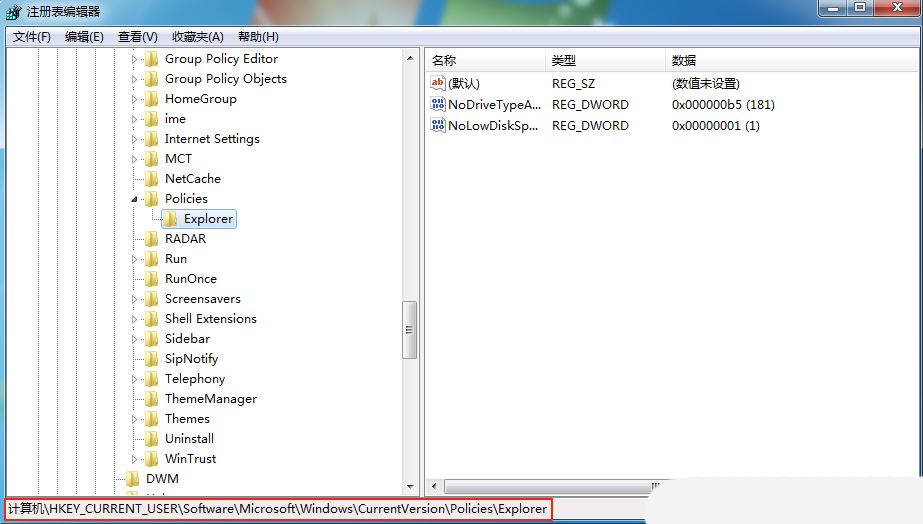This screenshot has width=923, height=524.
Task: Click the DWORD icon of NoDriveTypeA...
Action: pyautogui.click(x=437, y=104)
